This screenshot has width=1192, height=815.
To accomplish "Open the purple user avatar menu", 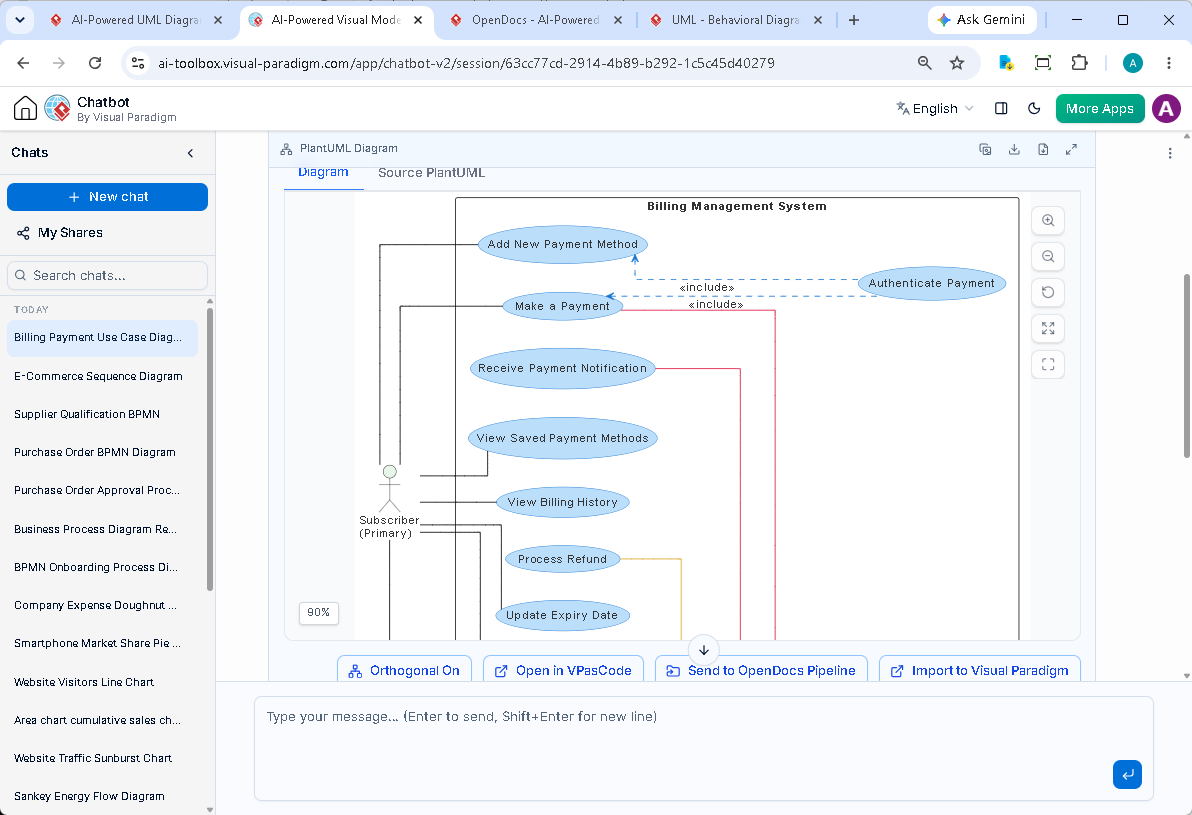I will pos(1166,109).
